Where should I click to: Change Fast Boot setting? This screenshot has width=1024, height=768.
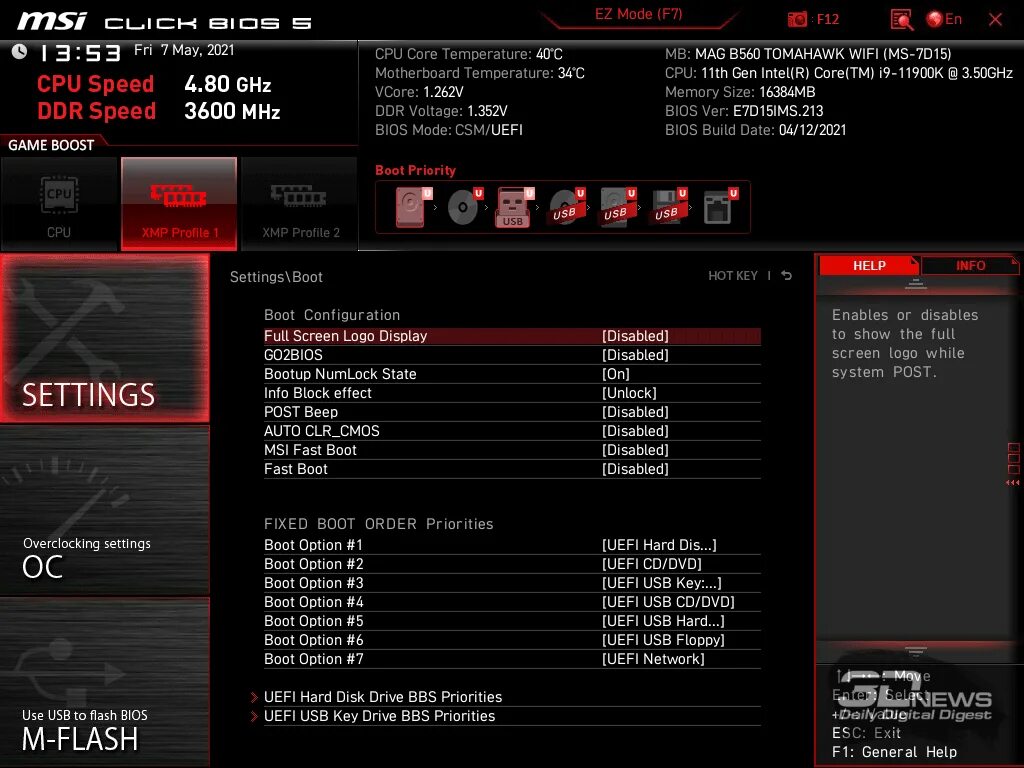coord(512,468)
